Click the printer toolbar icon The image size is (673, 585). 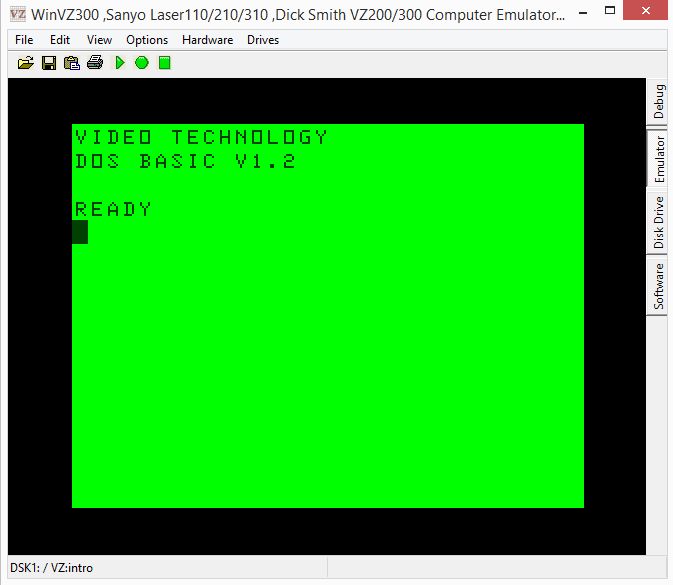(95, 63)
